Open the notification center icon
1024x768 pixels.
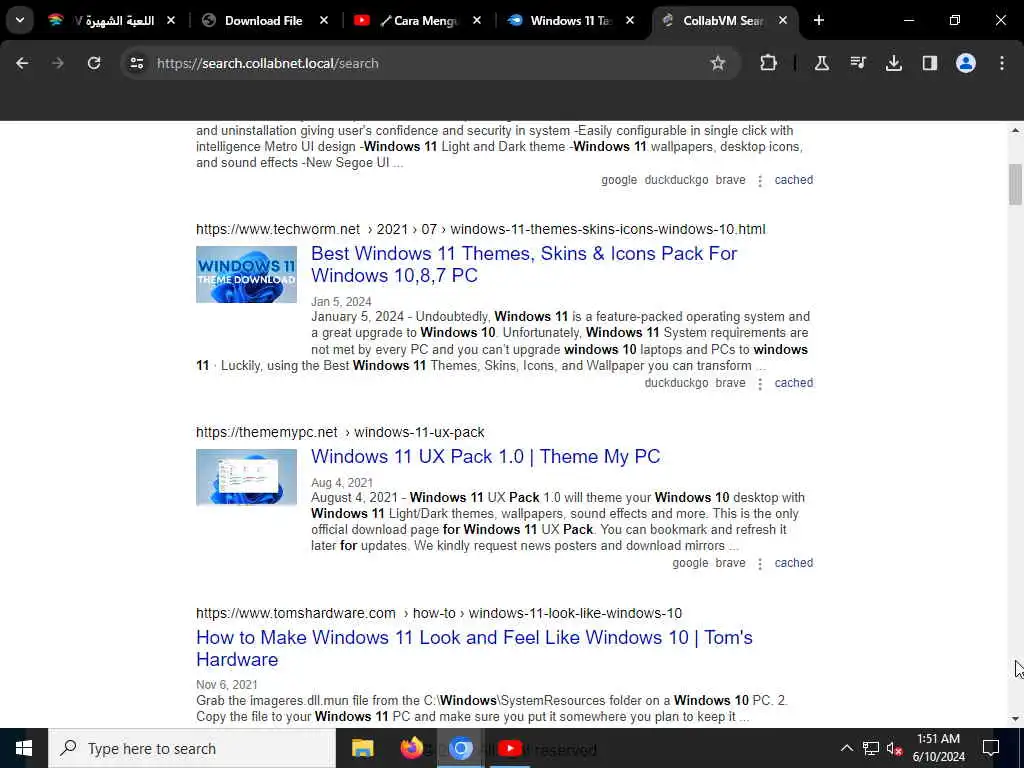click(x=991, y=748)
